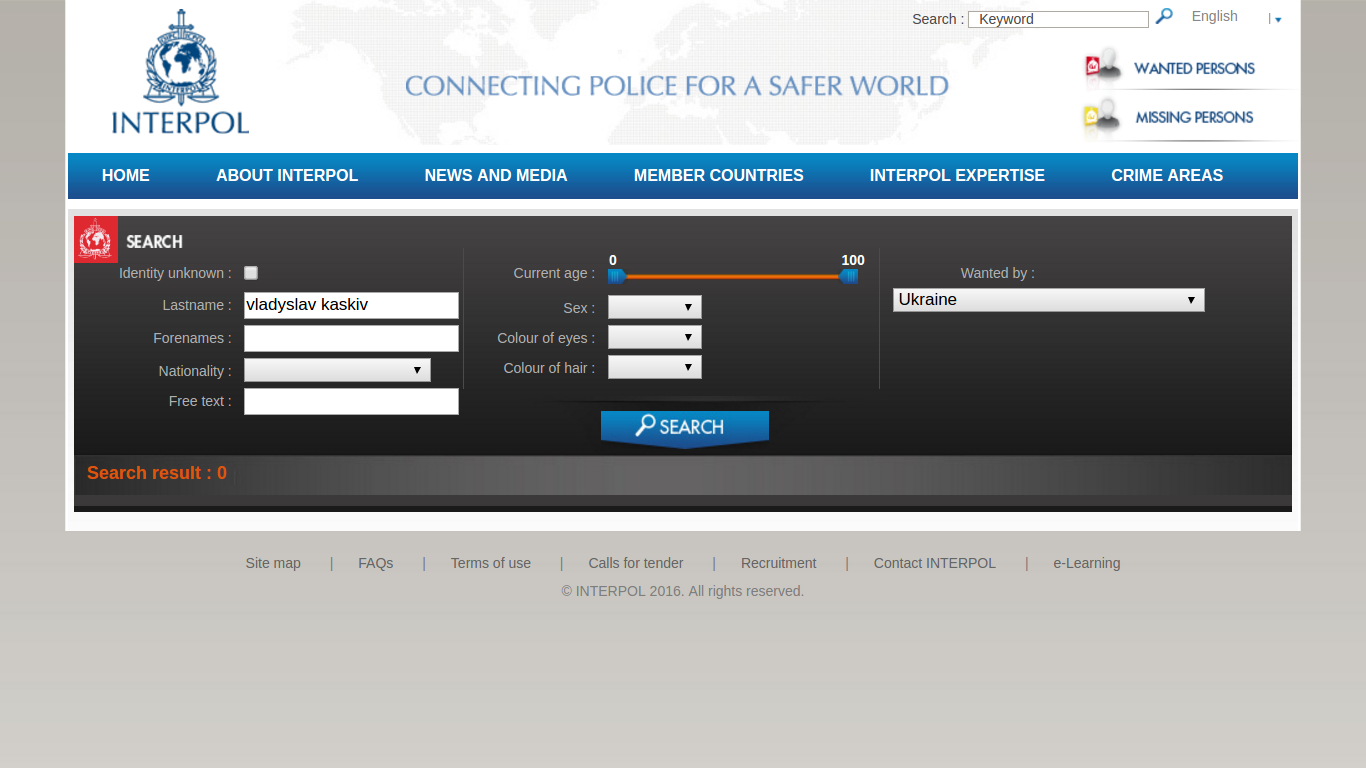
Task: Click the Lastname input field
Action: (351, 305)
